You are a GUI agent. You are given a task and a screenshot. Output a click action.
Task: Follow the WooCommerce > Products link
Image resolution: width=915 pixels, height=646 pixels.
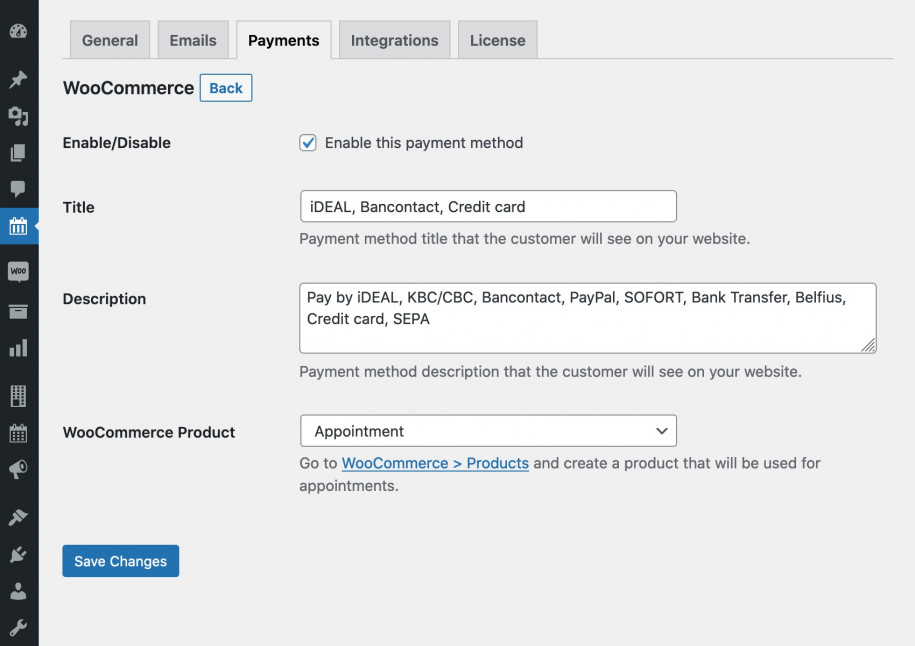(434, 463)
